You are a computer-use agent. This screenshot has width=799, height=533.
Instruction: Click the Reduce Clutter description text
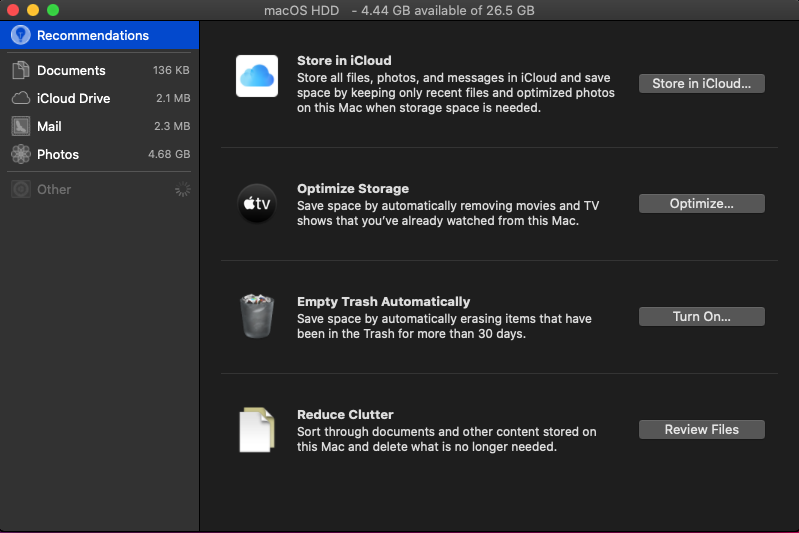pos(447,439)
